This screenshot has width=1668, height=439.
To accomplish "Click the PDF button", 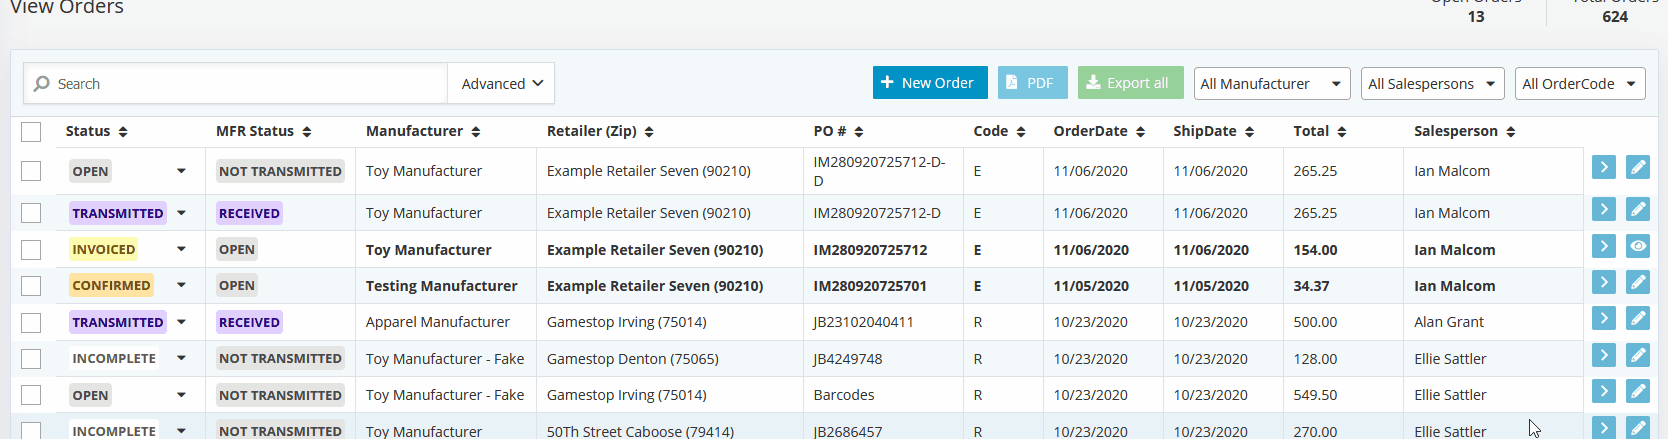I will coord(1032,83).
